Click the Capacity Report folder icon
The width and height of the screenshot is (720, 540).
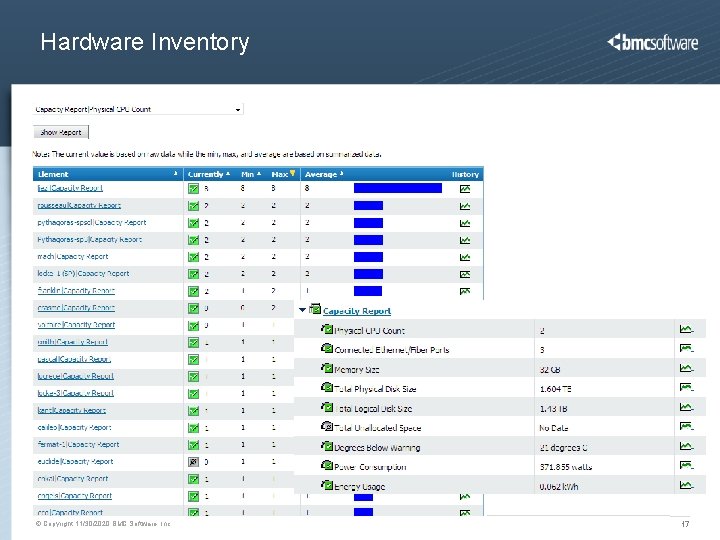[315, 309]
